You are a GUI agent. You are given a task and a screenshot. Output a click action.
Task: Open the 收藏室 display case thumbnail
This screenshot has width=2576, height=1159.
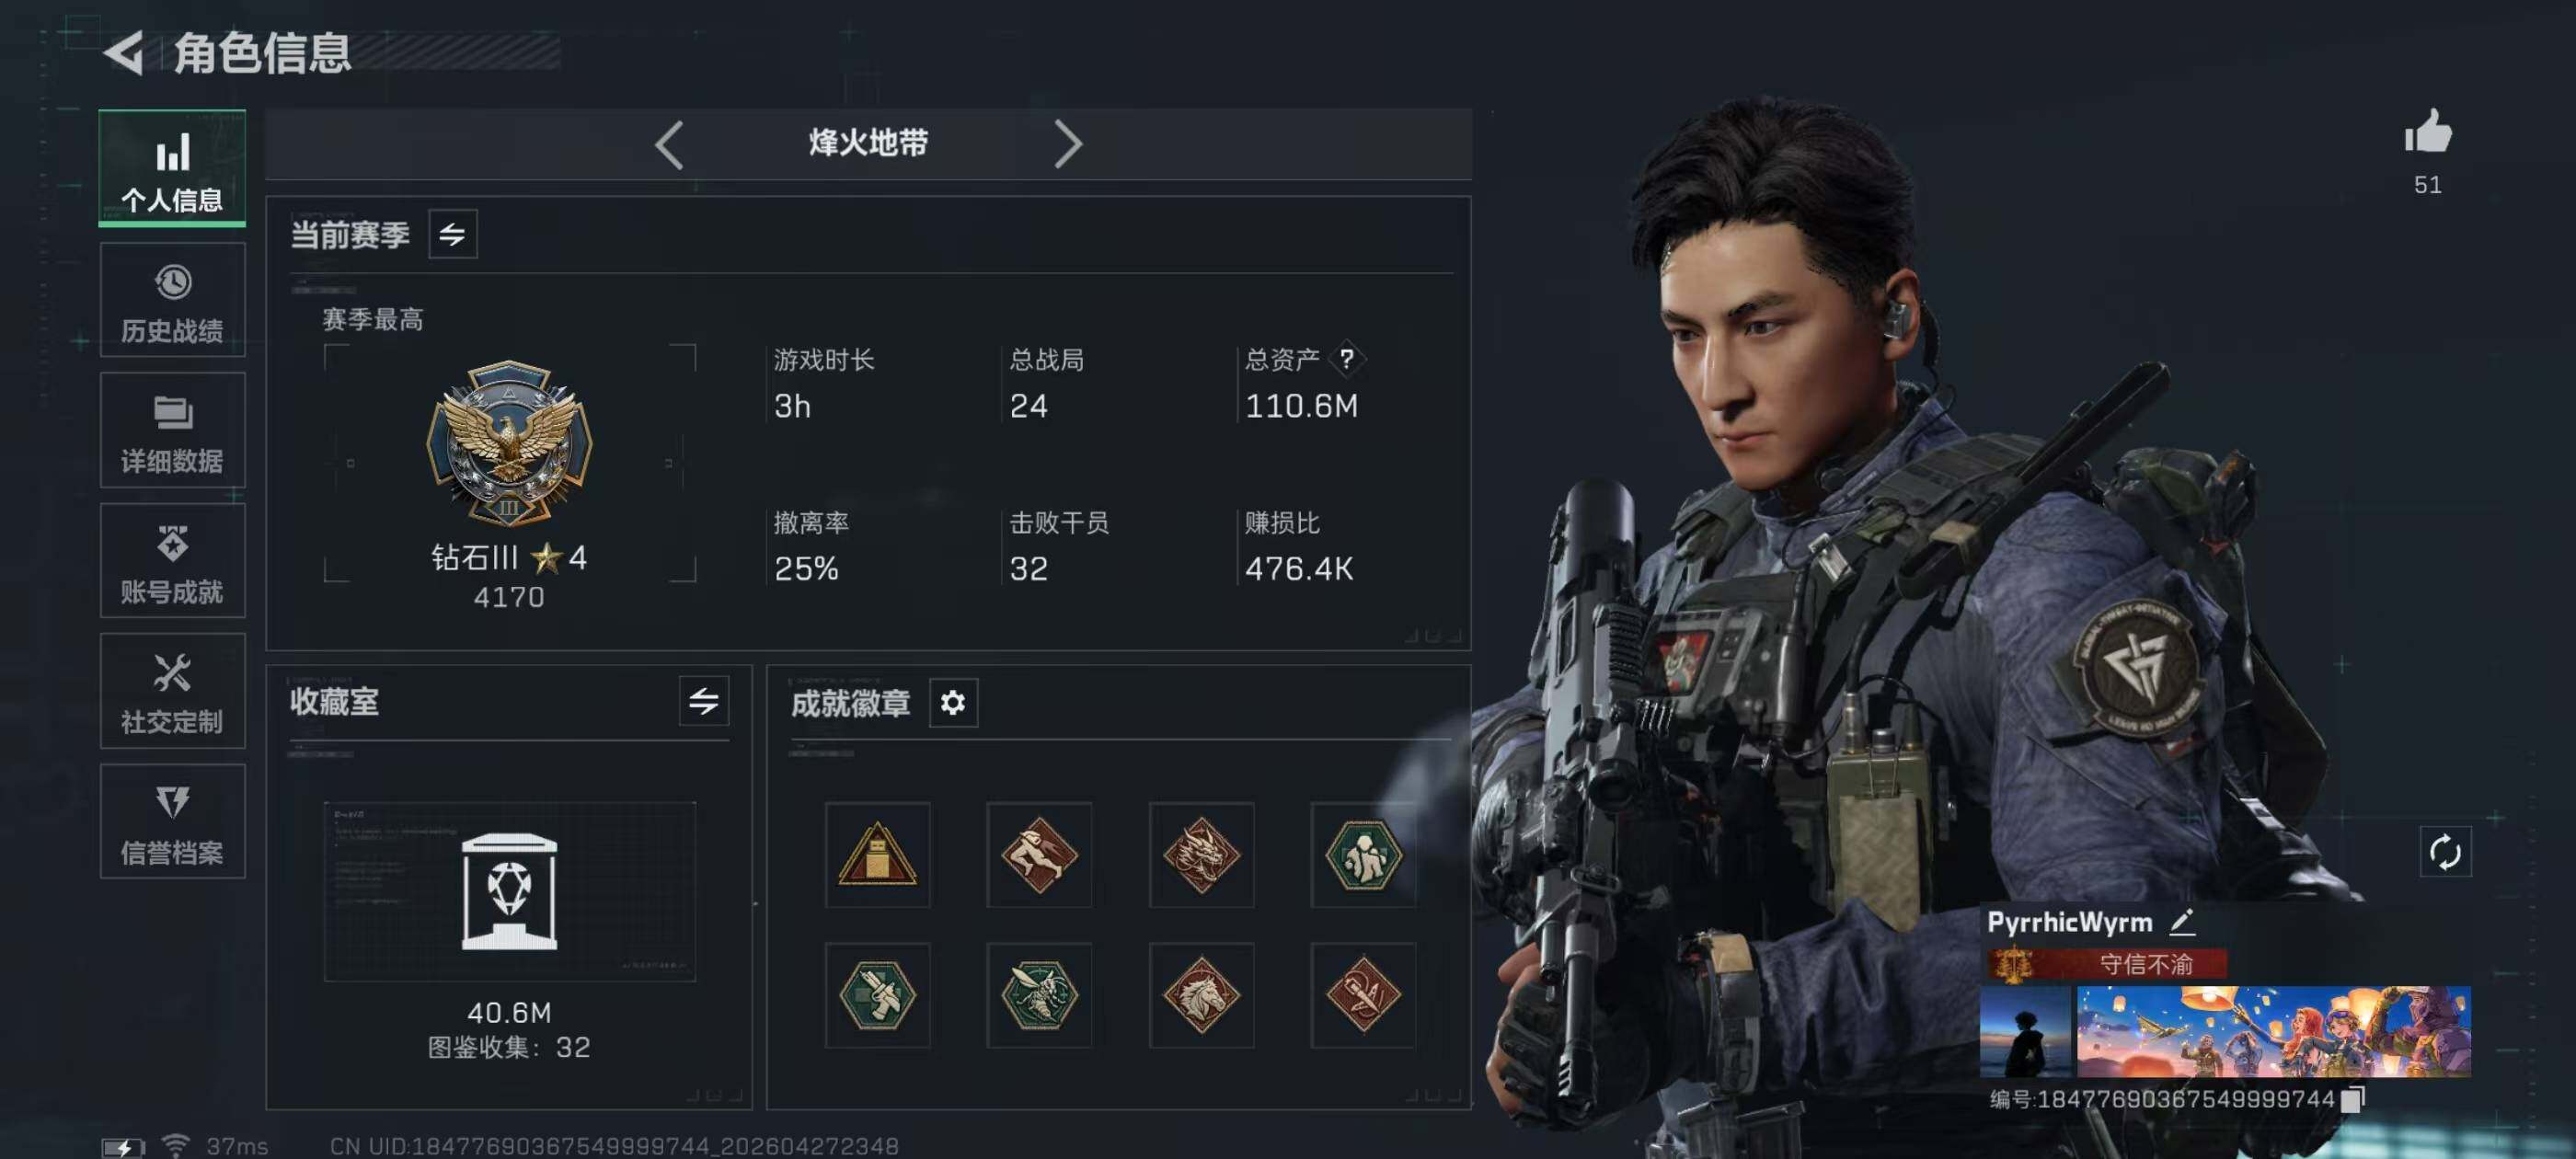509,891
